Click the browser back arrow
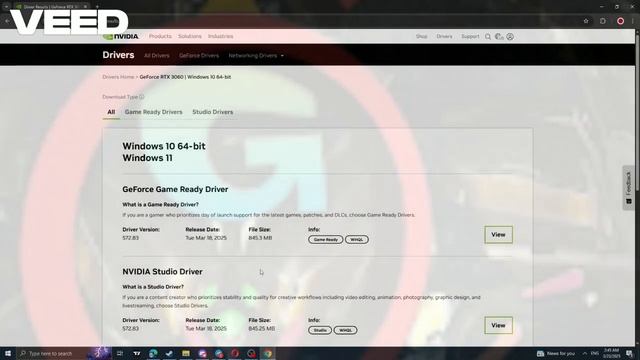The image size is (640, 360). (x=7, y=21)
